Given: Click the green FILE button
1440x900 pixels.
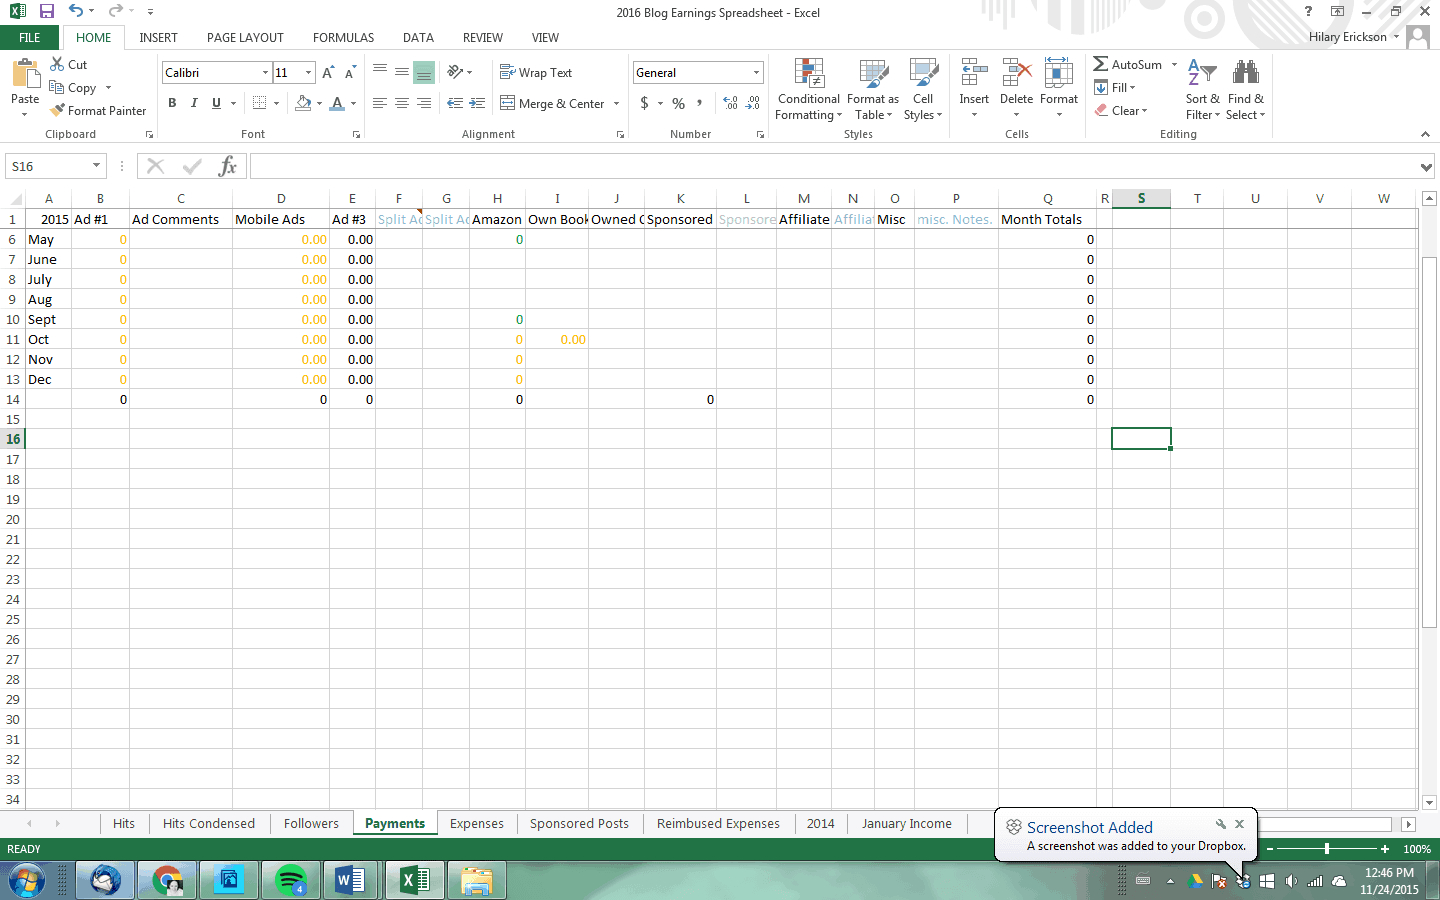Looking at the screenshot, I should (30, 38).
